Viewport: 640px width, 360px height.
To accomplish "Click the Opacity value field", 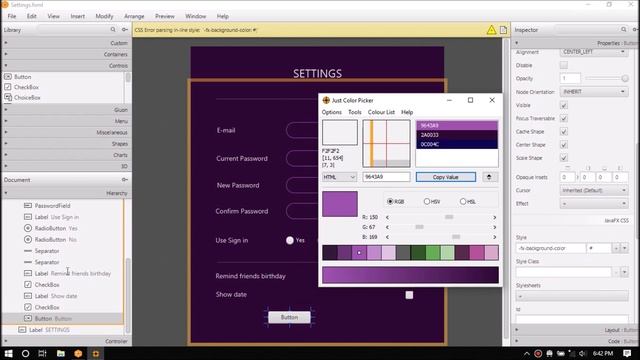I will (x=570, y=78).
